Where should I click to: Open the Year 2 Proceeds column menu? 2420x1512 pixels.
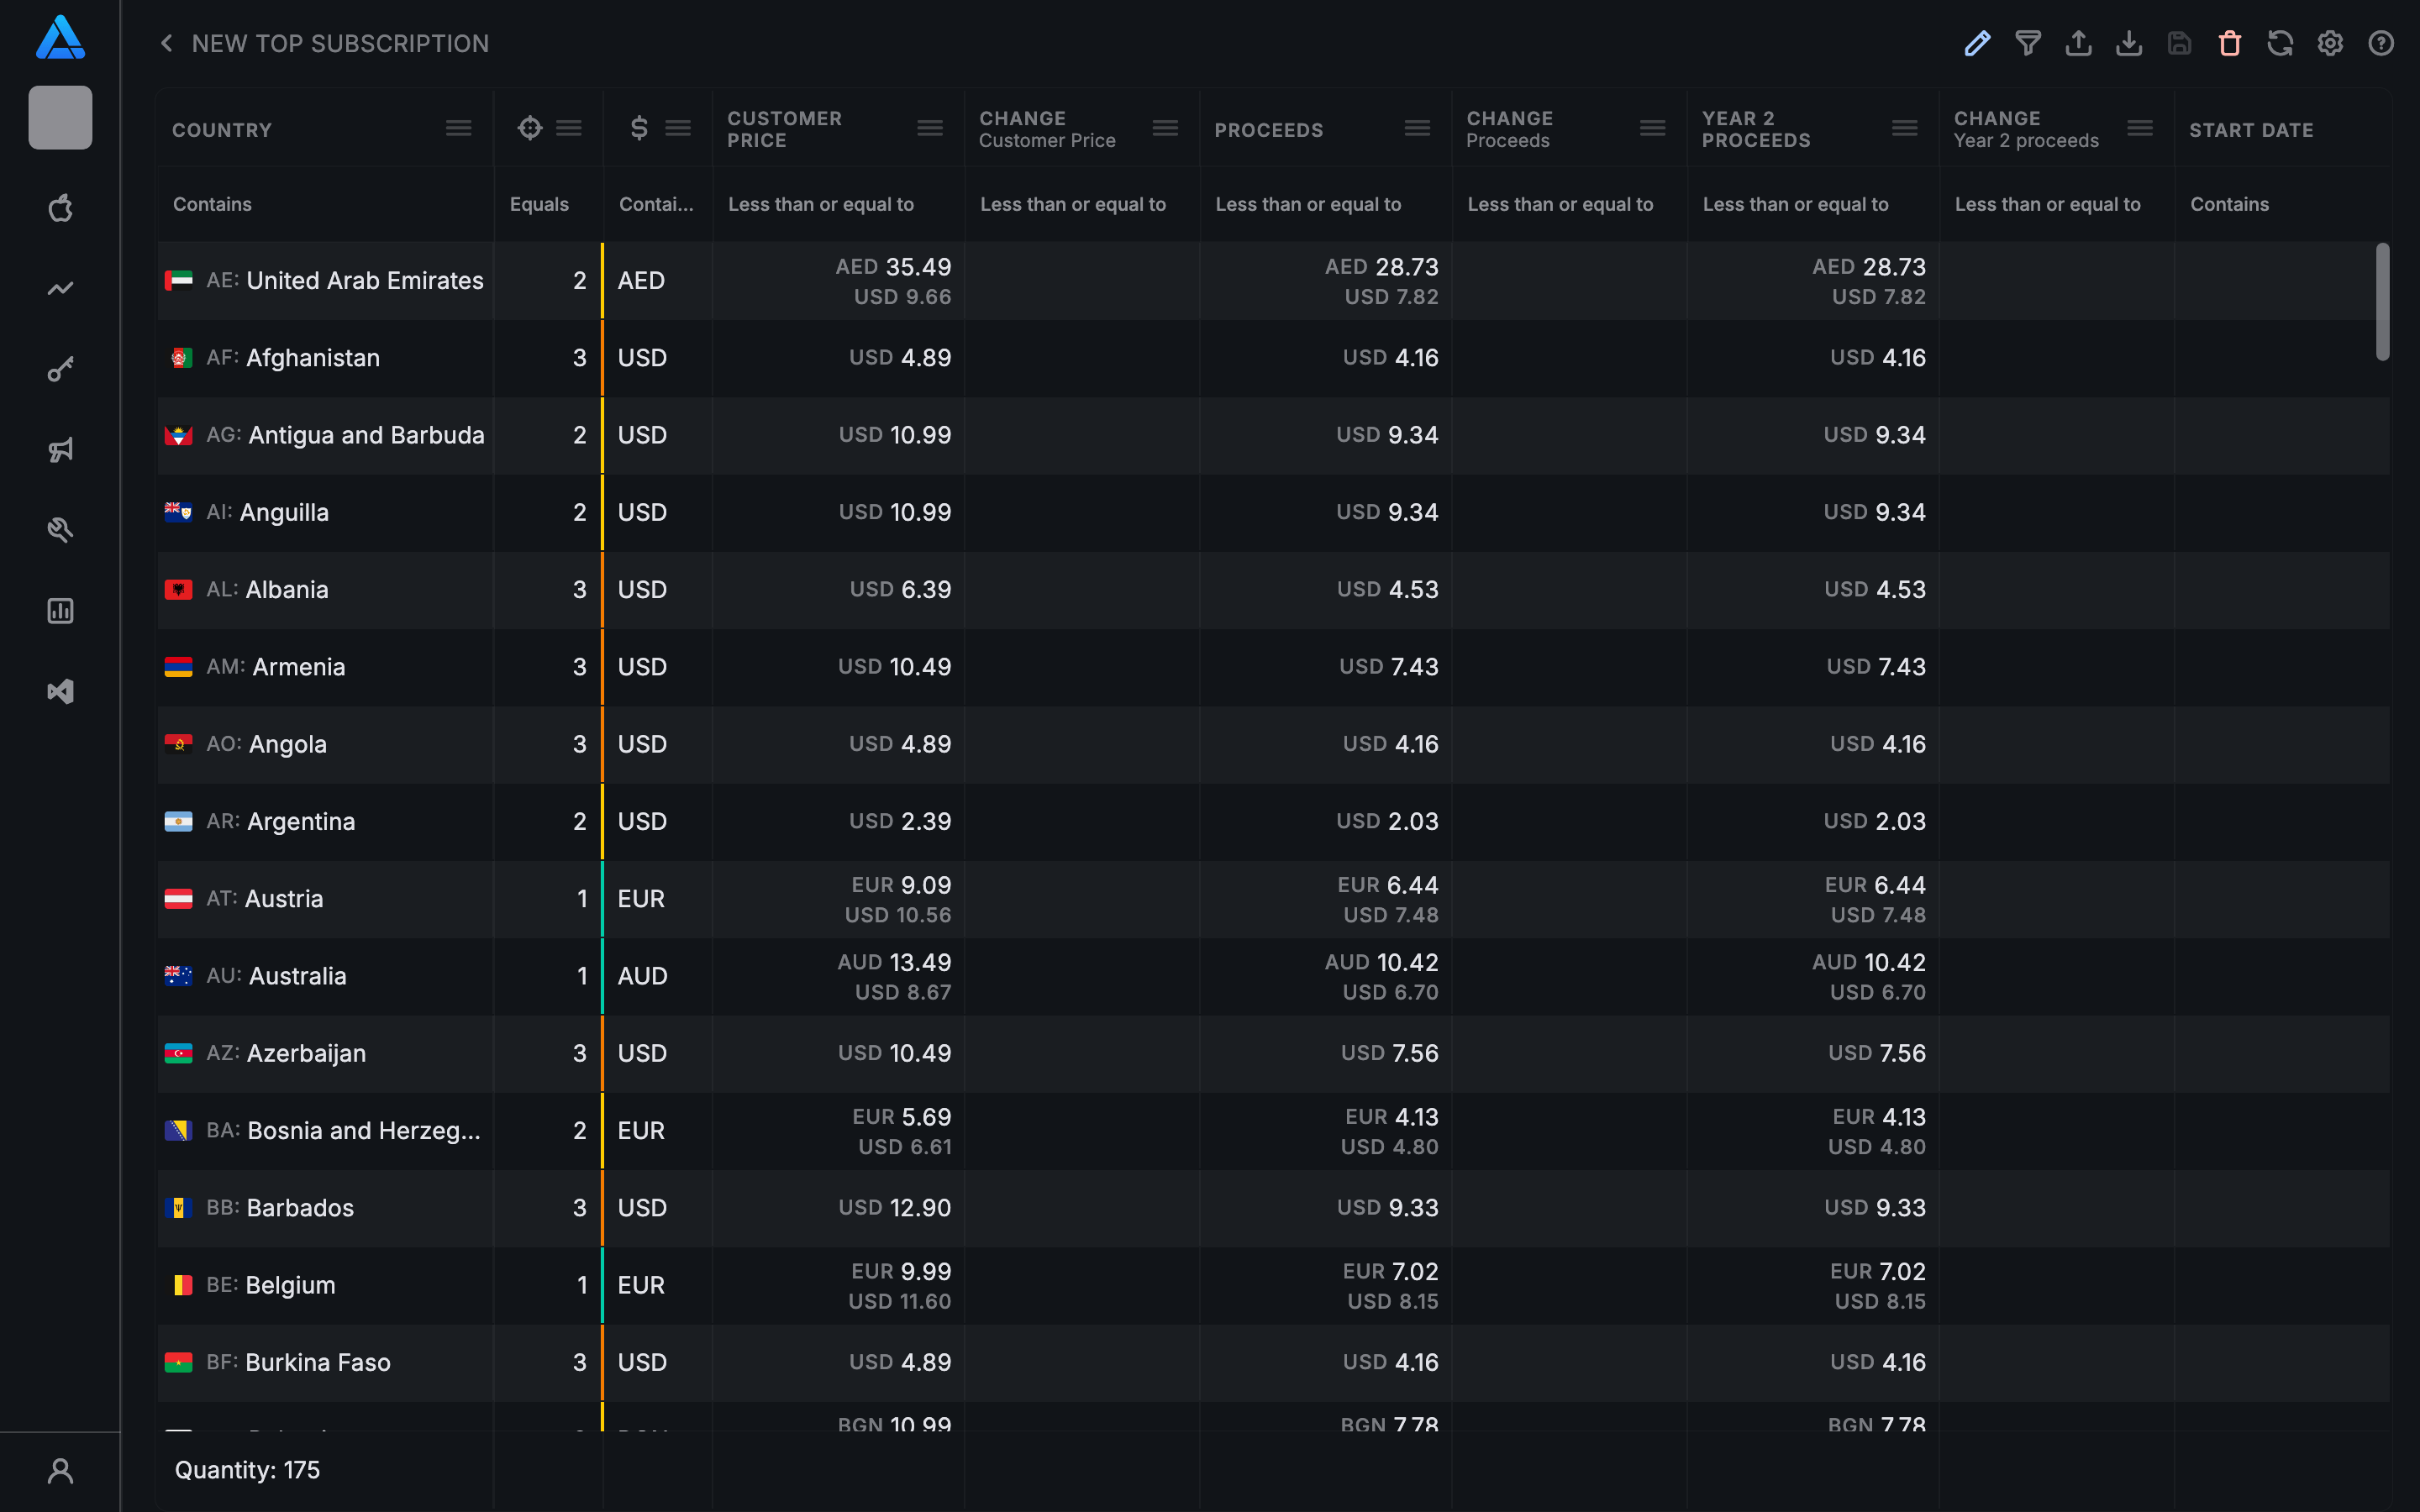(x=1904, y=128)
